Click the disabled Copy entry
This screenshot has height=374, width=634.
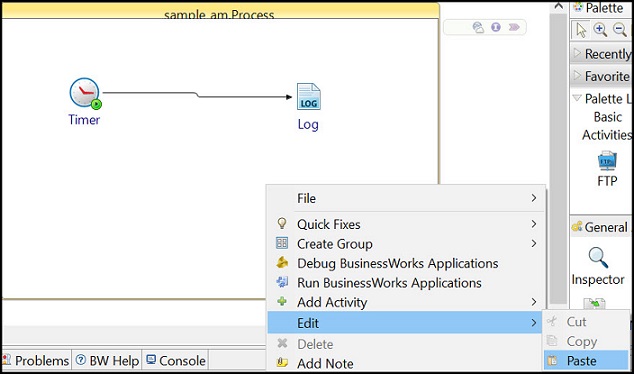pos(586,341)
